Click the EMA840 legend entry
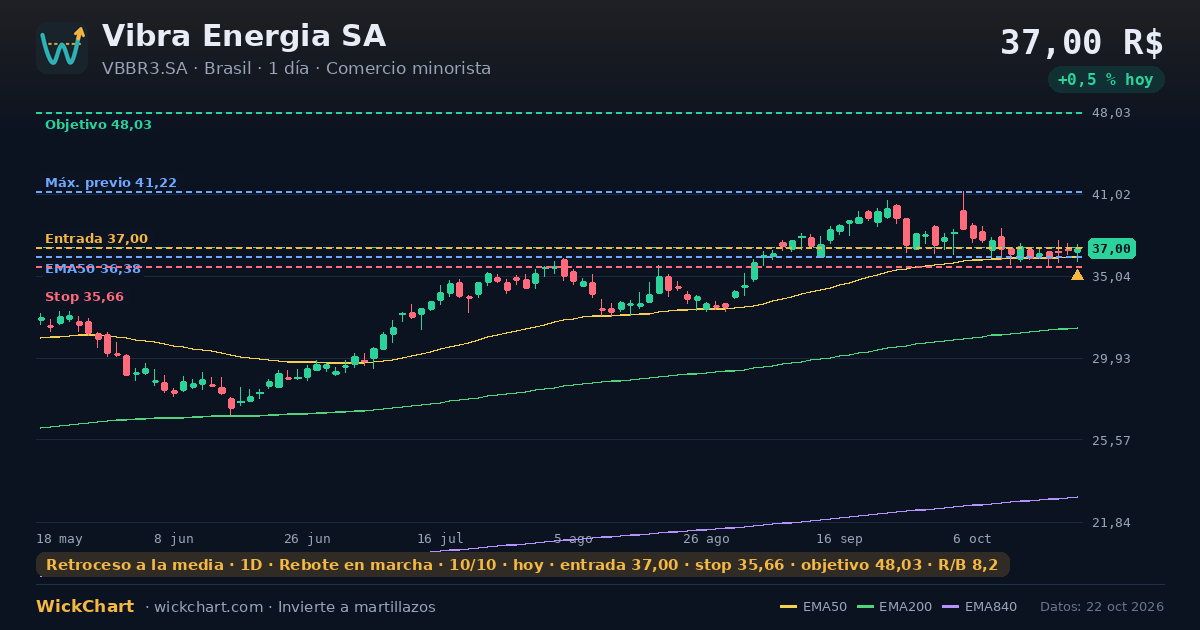1200x630 pixels. [x=979, y=607]
